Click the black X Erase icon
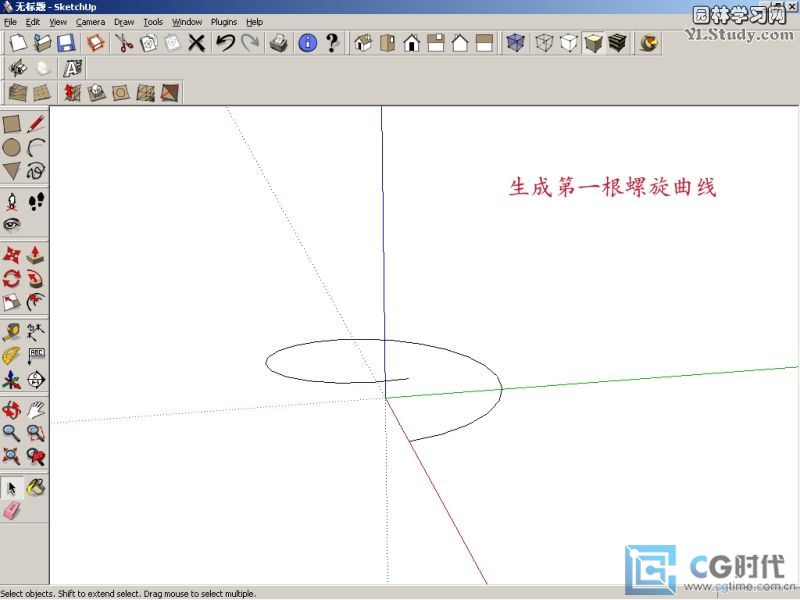The height and width of the screenshot is (600, 800). click(x=196, y=43)
